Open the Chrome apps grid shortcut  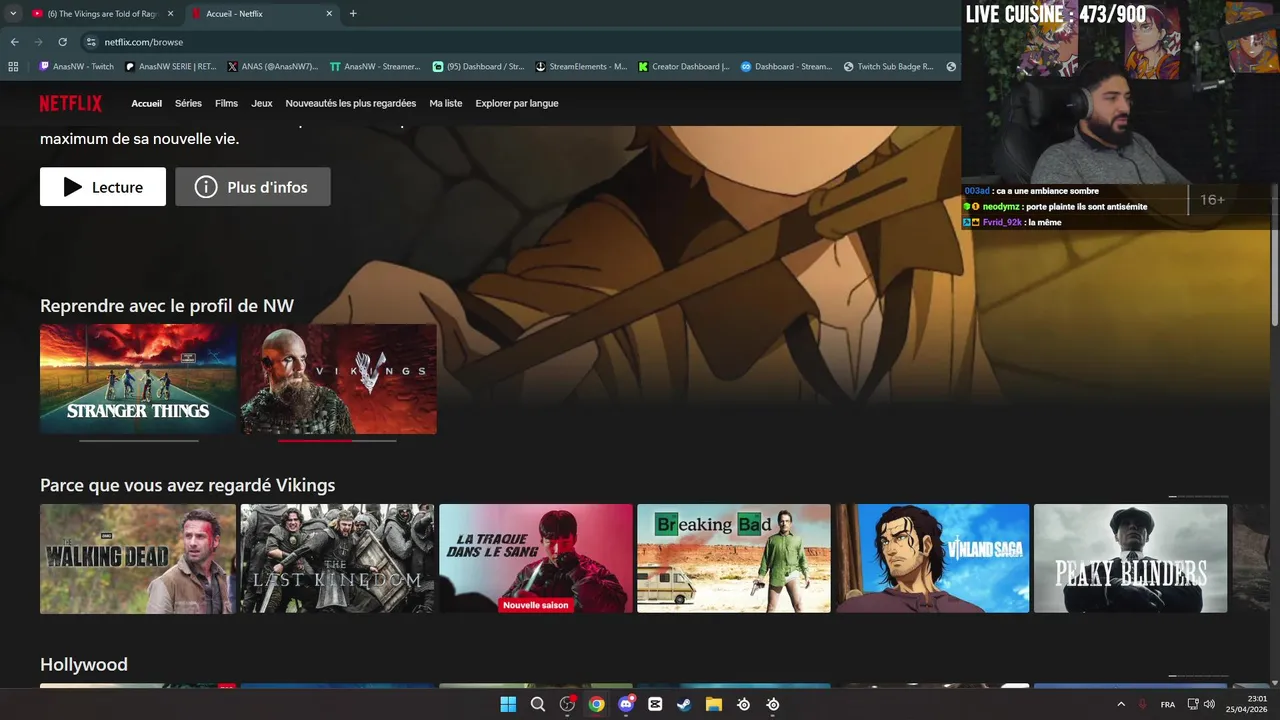[x=13, y=67]
